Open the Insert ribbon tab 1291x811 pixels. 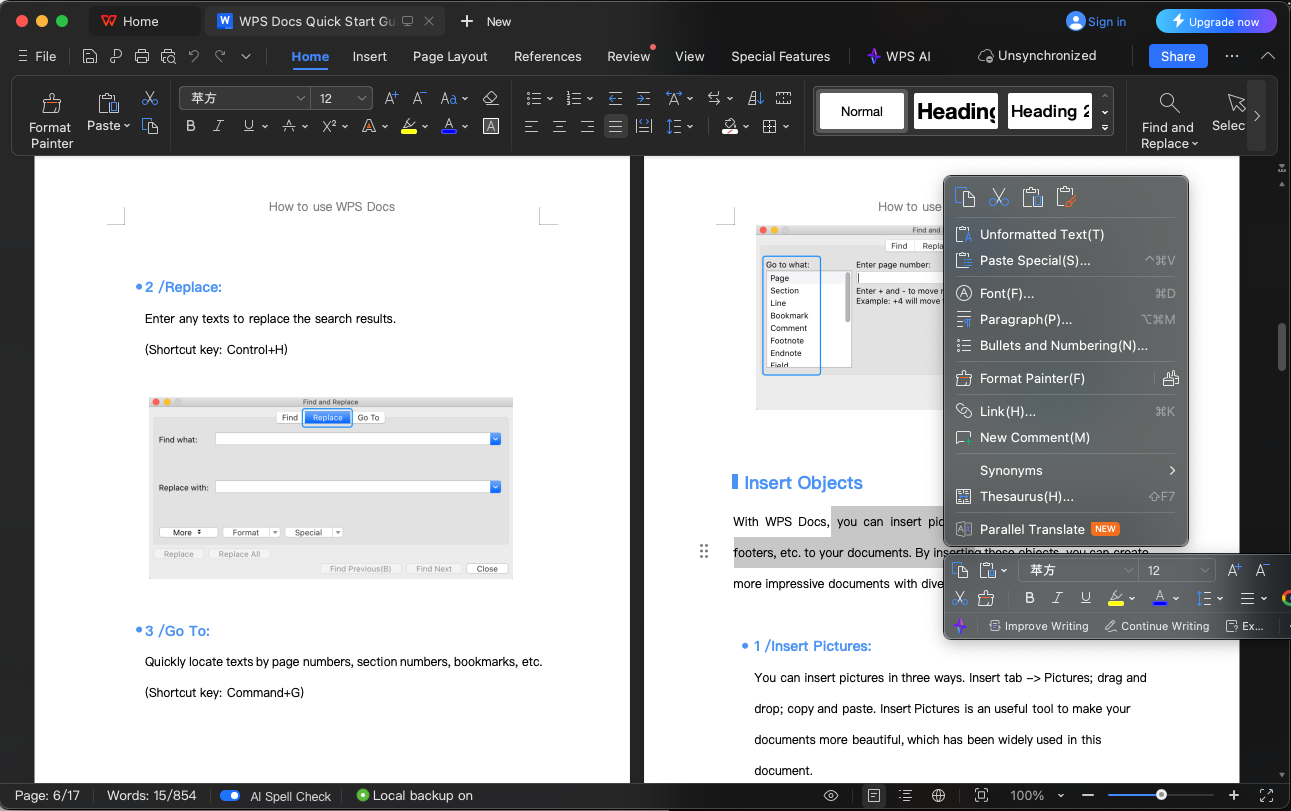coord(369,56)
